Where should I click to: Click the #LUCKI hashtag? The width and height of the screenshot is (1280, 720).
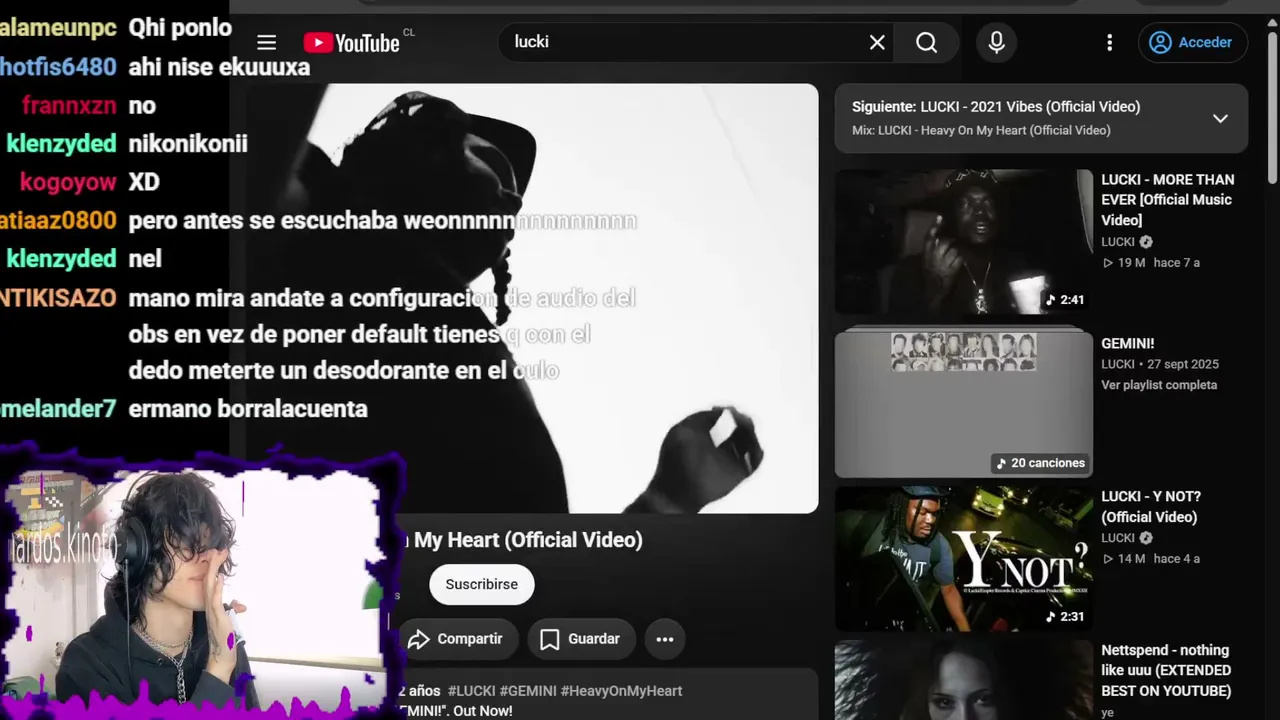[x=472, y=691]
